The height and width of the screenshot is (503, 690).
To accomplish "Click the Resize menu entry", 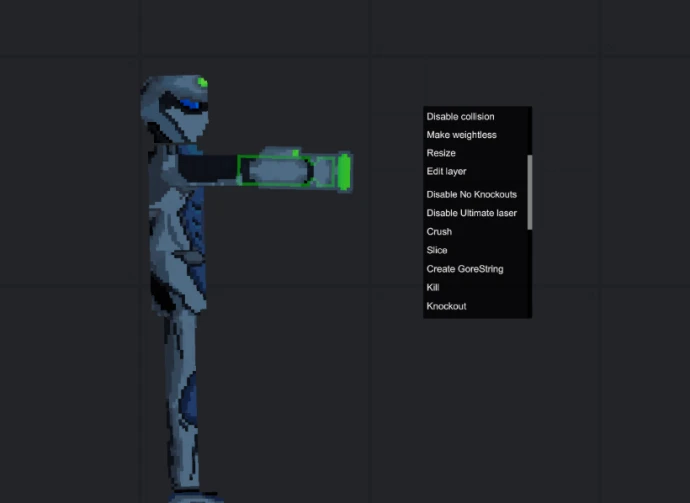I will (x=441, y=153).
